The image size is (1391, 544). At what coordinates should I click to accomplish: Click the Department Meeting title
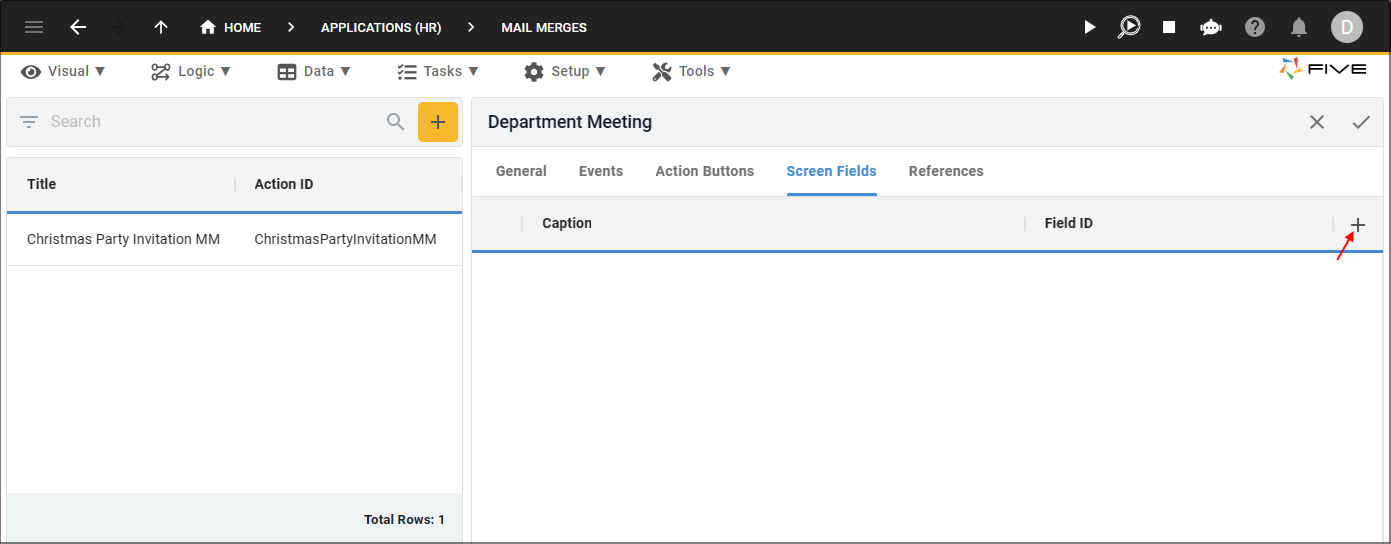coord(570,122)
